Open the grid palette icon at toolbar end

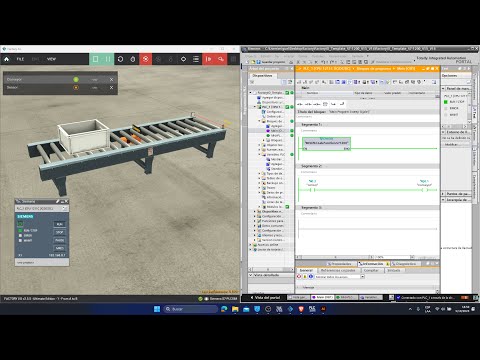[x=233, y=59]
